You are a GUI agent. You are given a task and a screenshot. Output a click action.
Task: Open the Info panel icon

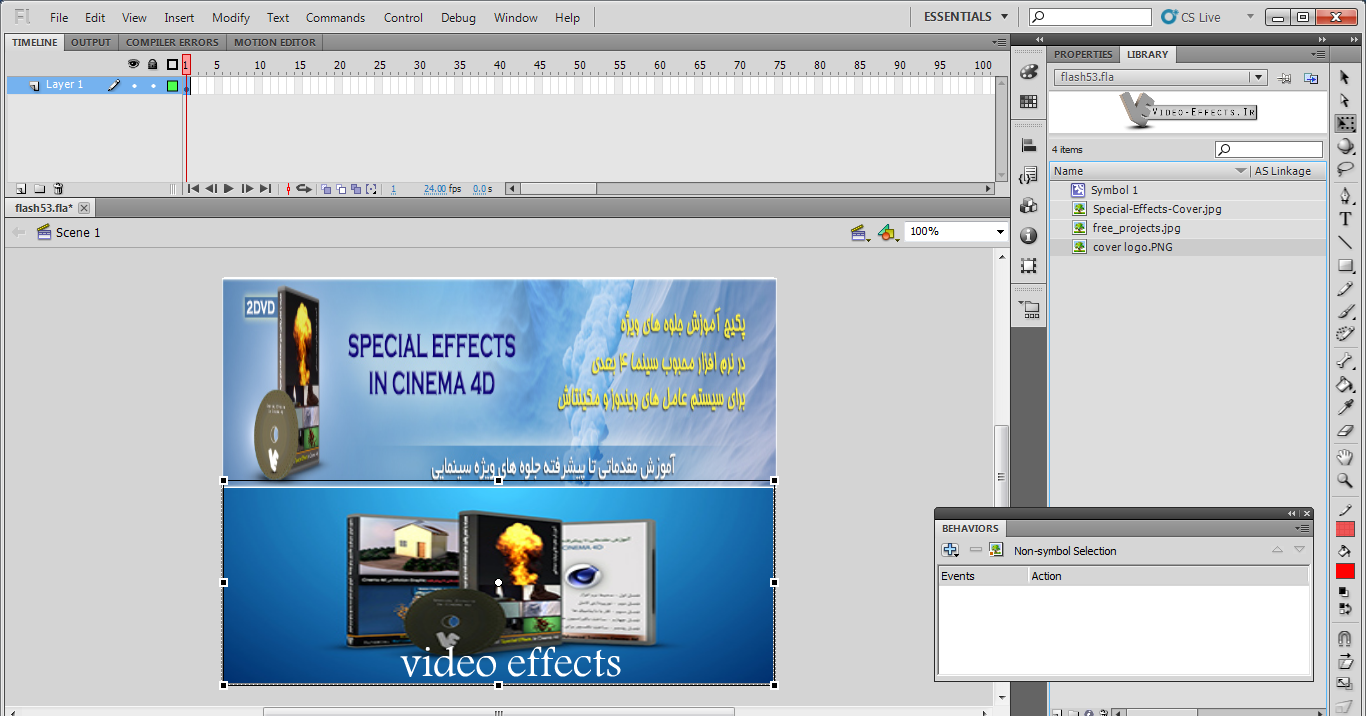(1029, 236)
